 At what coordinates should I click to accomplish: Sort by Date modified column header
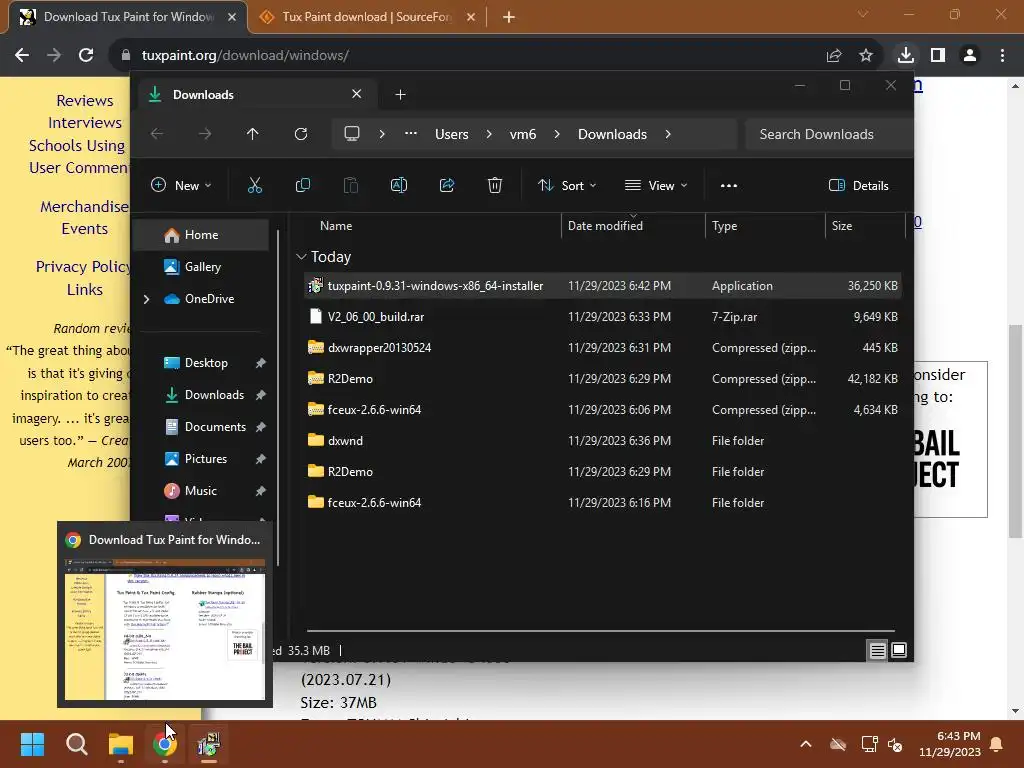pos(605,226)
